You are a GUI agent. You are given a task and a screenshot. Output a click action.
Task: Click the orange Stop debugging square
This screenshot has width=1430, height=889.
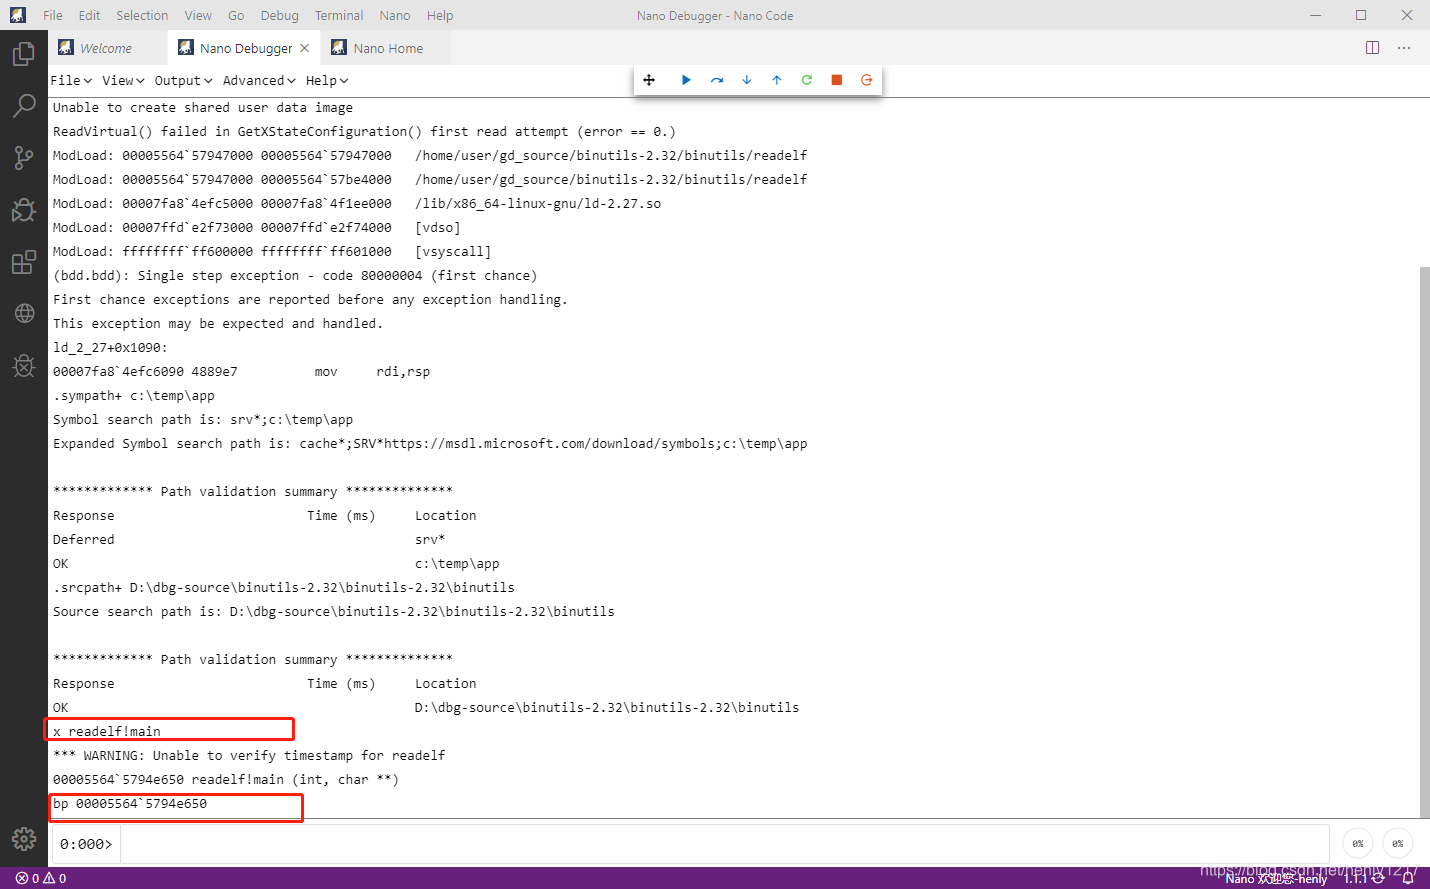[x=837, y=80]
